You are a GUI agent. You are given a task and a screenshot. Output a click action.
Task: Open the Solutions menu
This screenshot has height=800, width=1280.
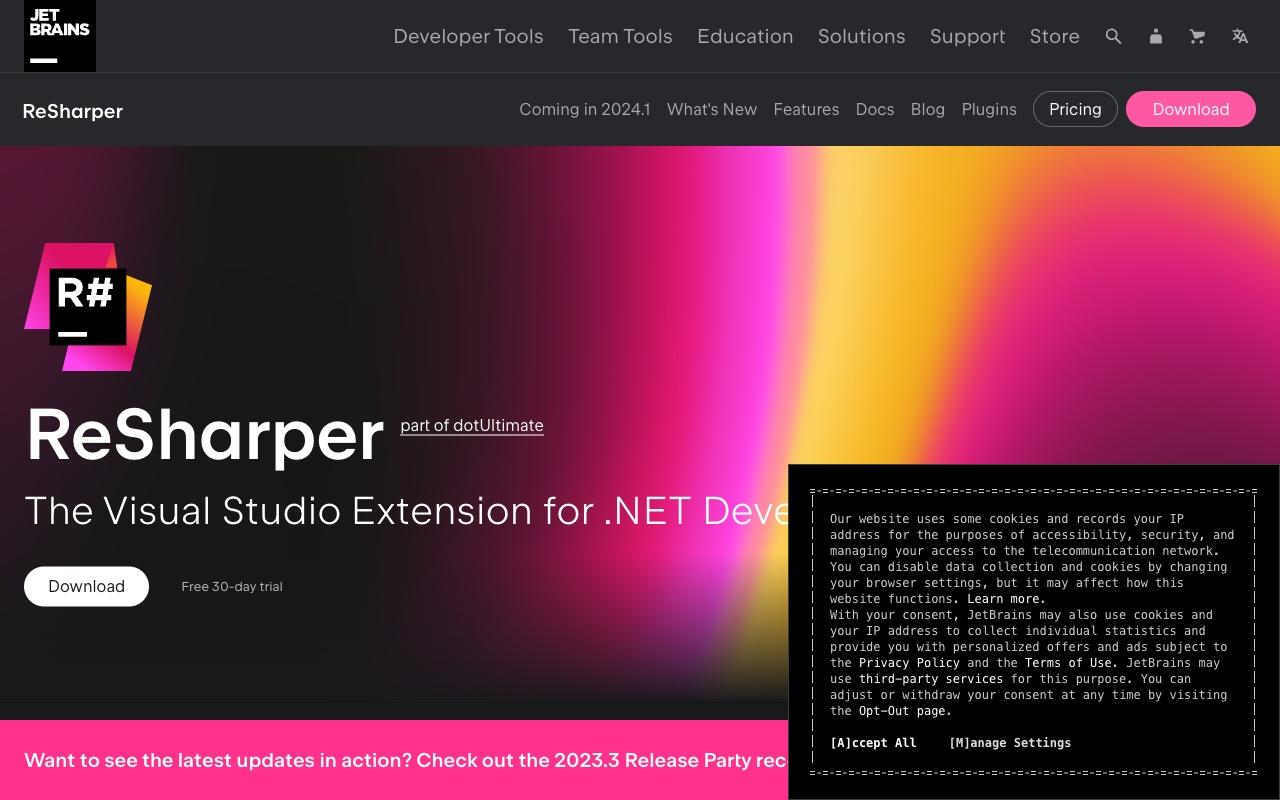861,36
